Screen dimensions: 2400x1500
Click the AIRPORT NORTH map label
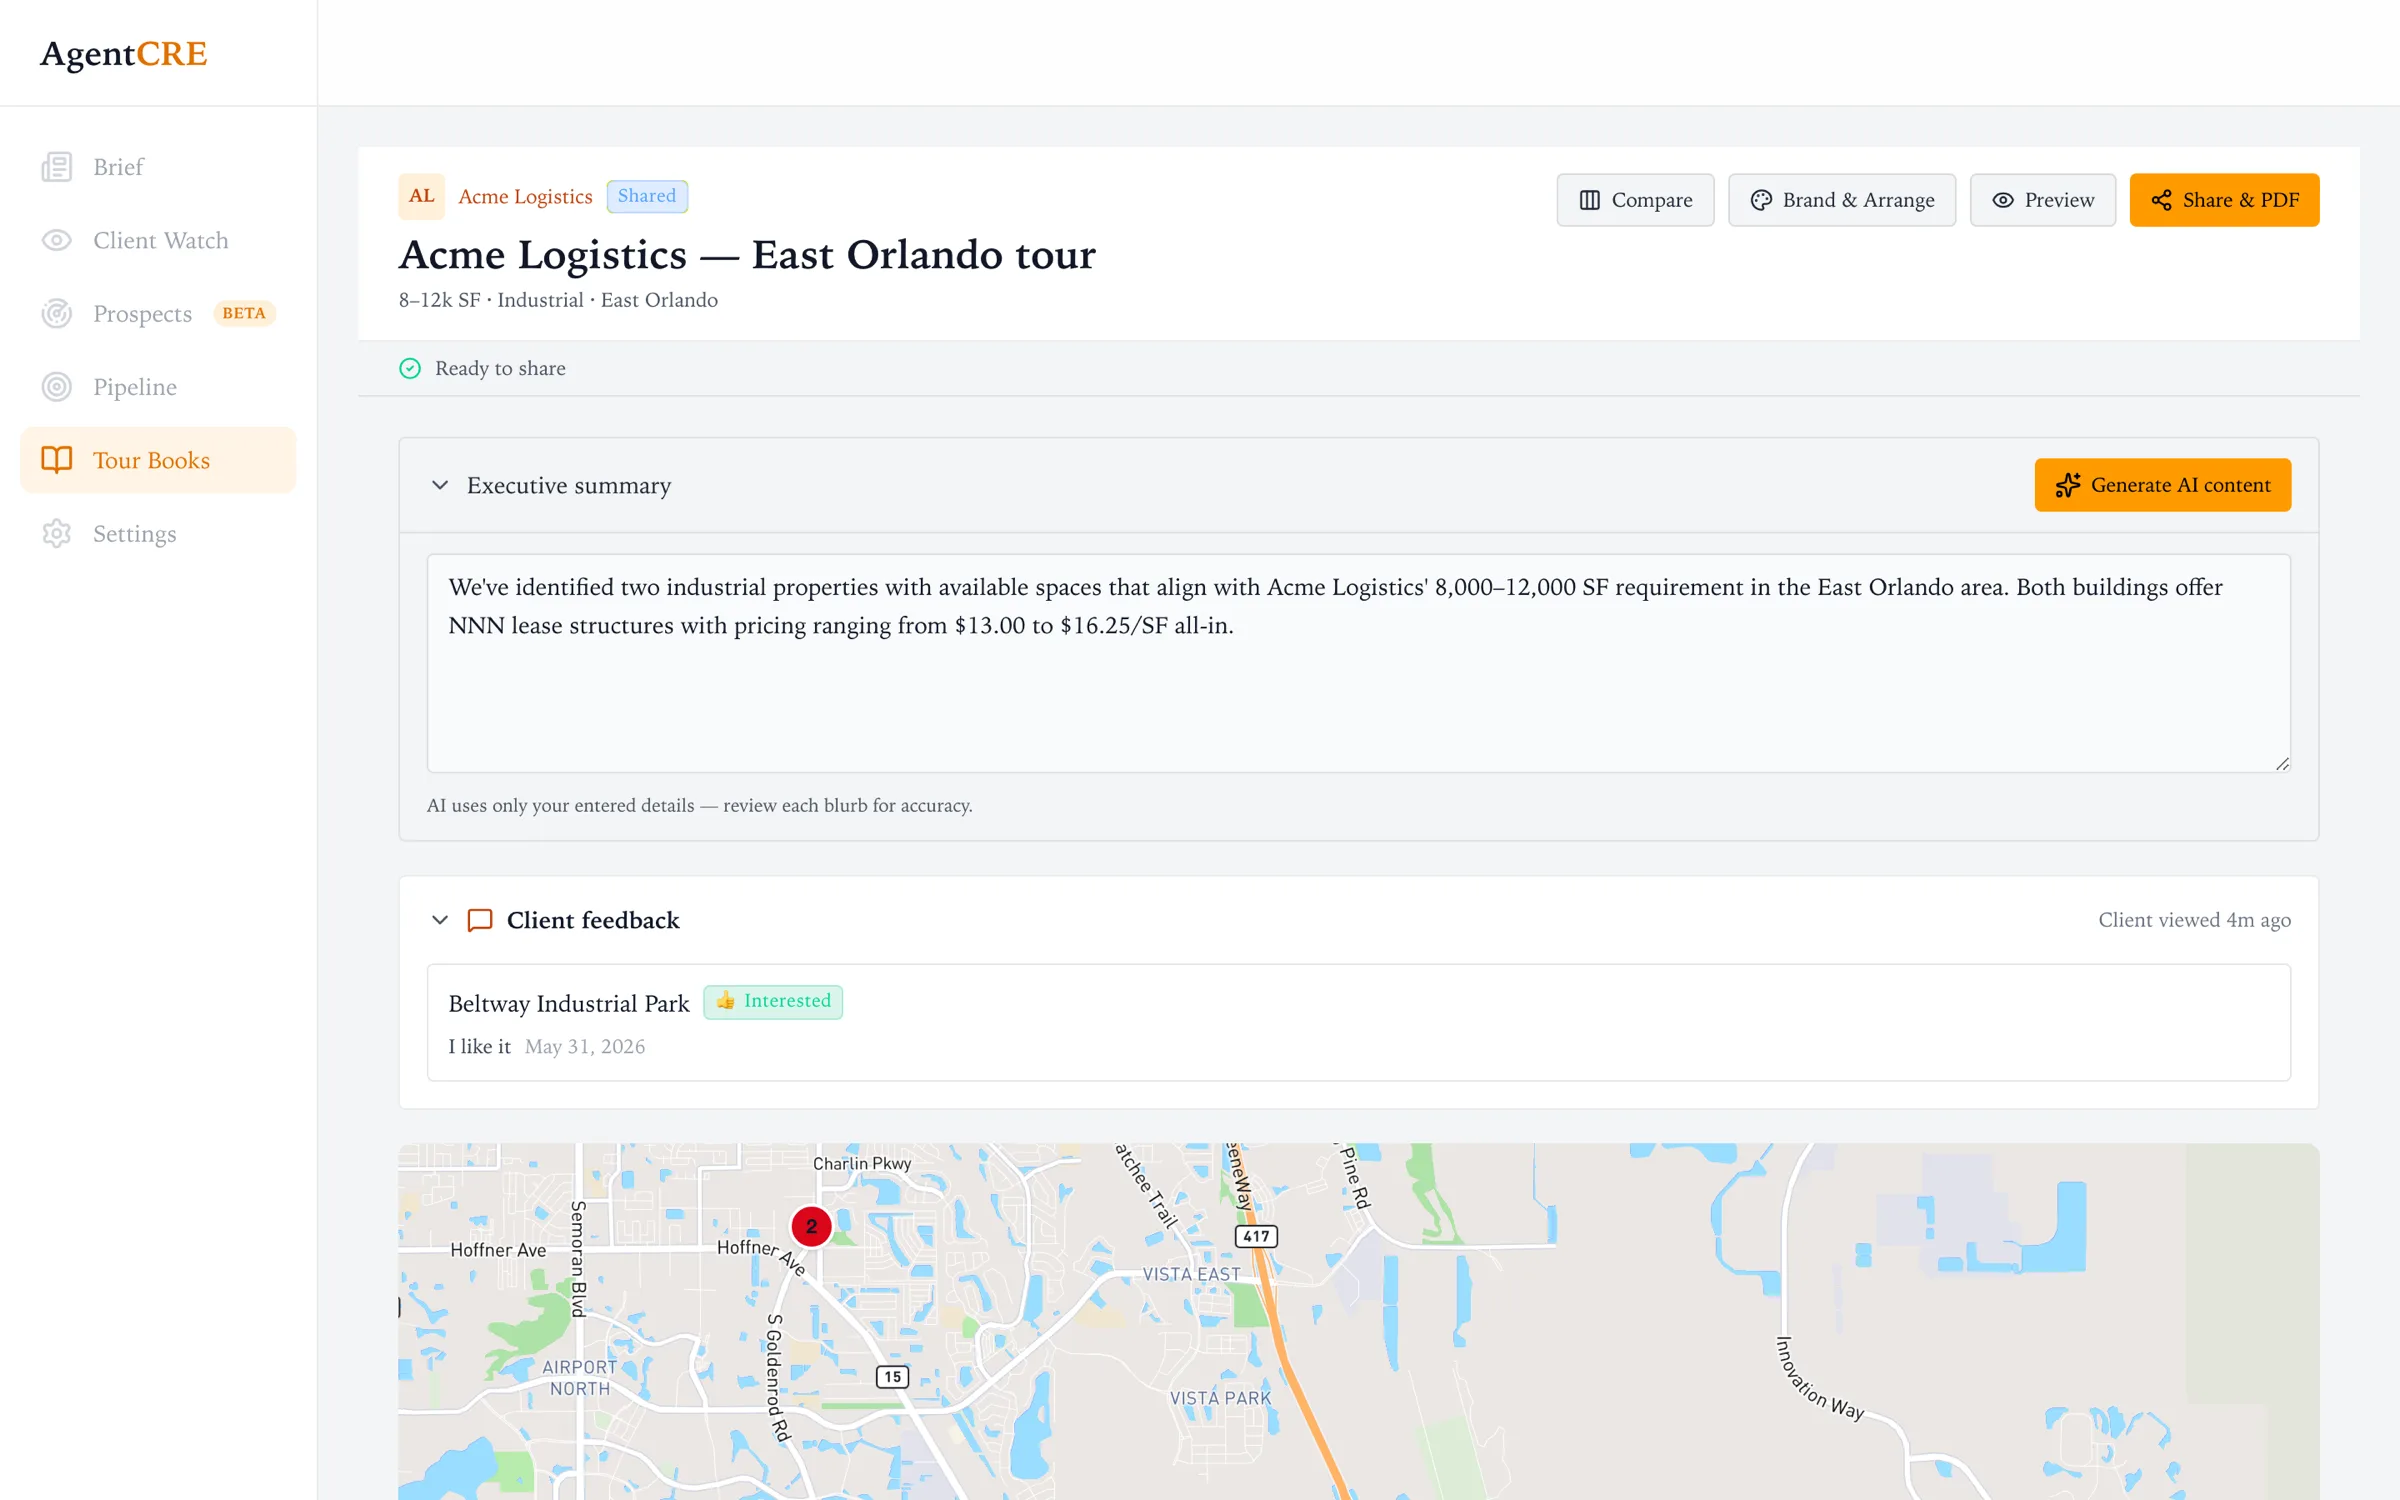tap(580, 1377)
